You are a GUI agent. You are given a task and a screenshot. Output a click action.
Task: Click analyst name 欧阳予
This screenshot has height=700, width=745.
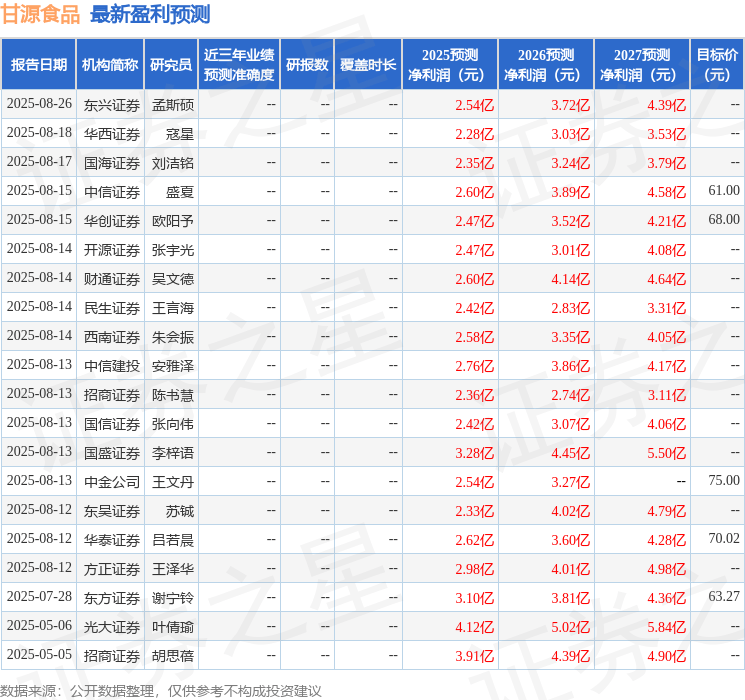tap(173, 221)
